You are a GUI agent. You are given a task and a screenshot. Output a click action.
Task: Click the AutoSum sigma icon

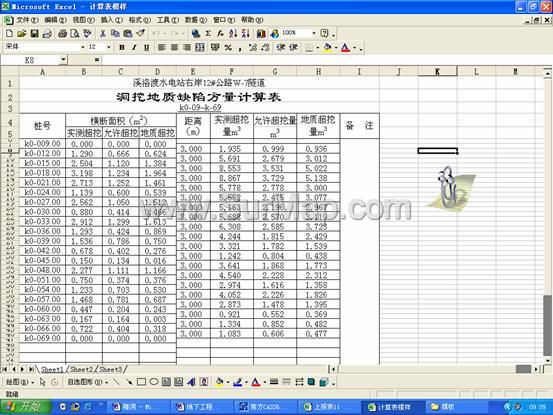pyautogui.click(x=208, y=33)
